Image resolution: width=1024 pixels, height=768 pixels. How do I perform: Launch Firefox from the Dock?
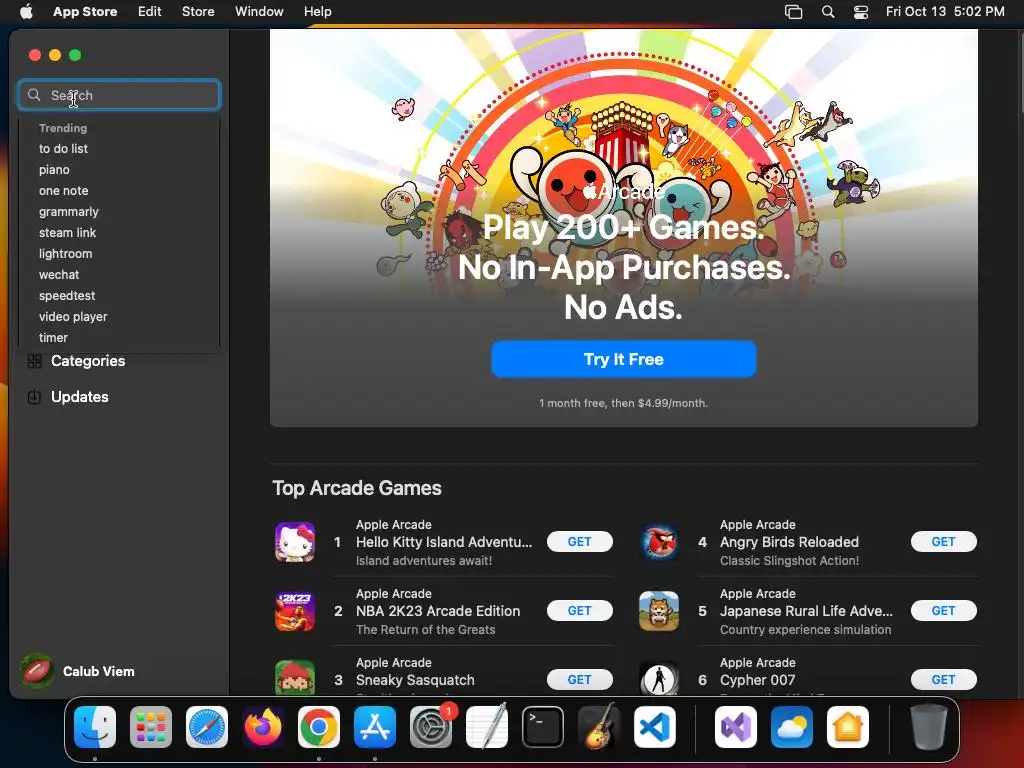[x=263, y=727]
